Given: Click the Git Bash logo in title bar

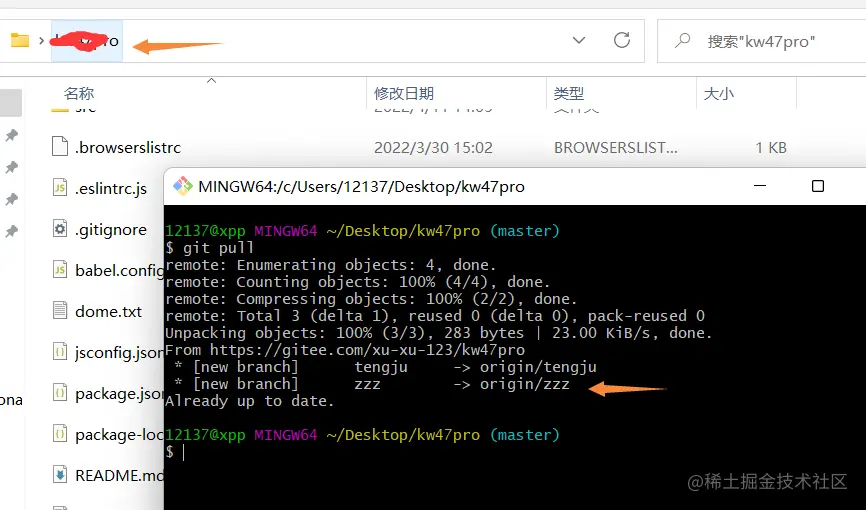Looking at the screenshot, I should pos(183,186).
